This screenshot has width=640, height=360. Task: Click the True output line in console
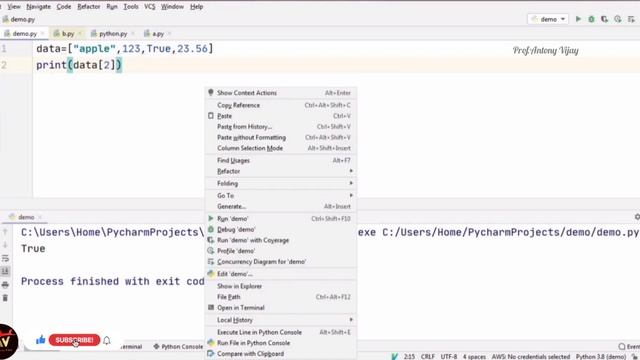click(33, 249)
